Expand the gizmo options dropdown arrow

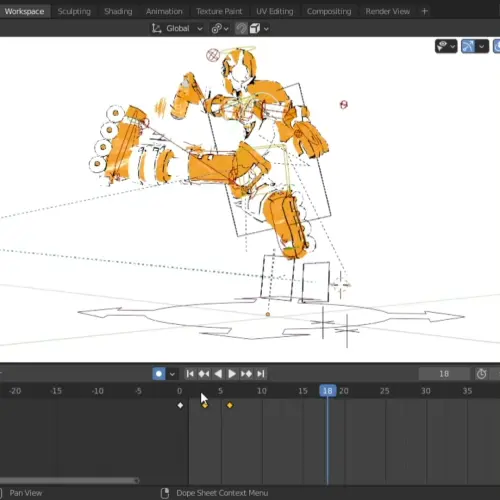(x=482, y=46)
